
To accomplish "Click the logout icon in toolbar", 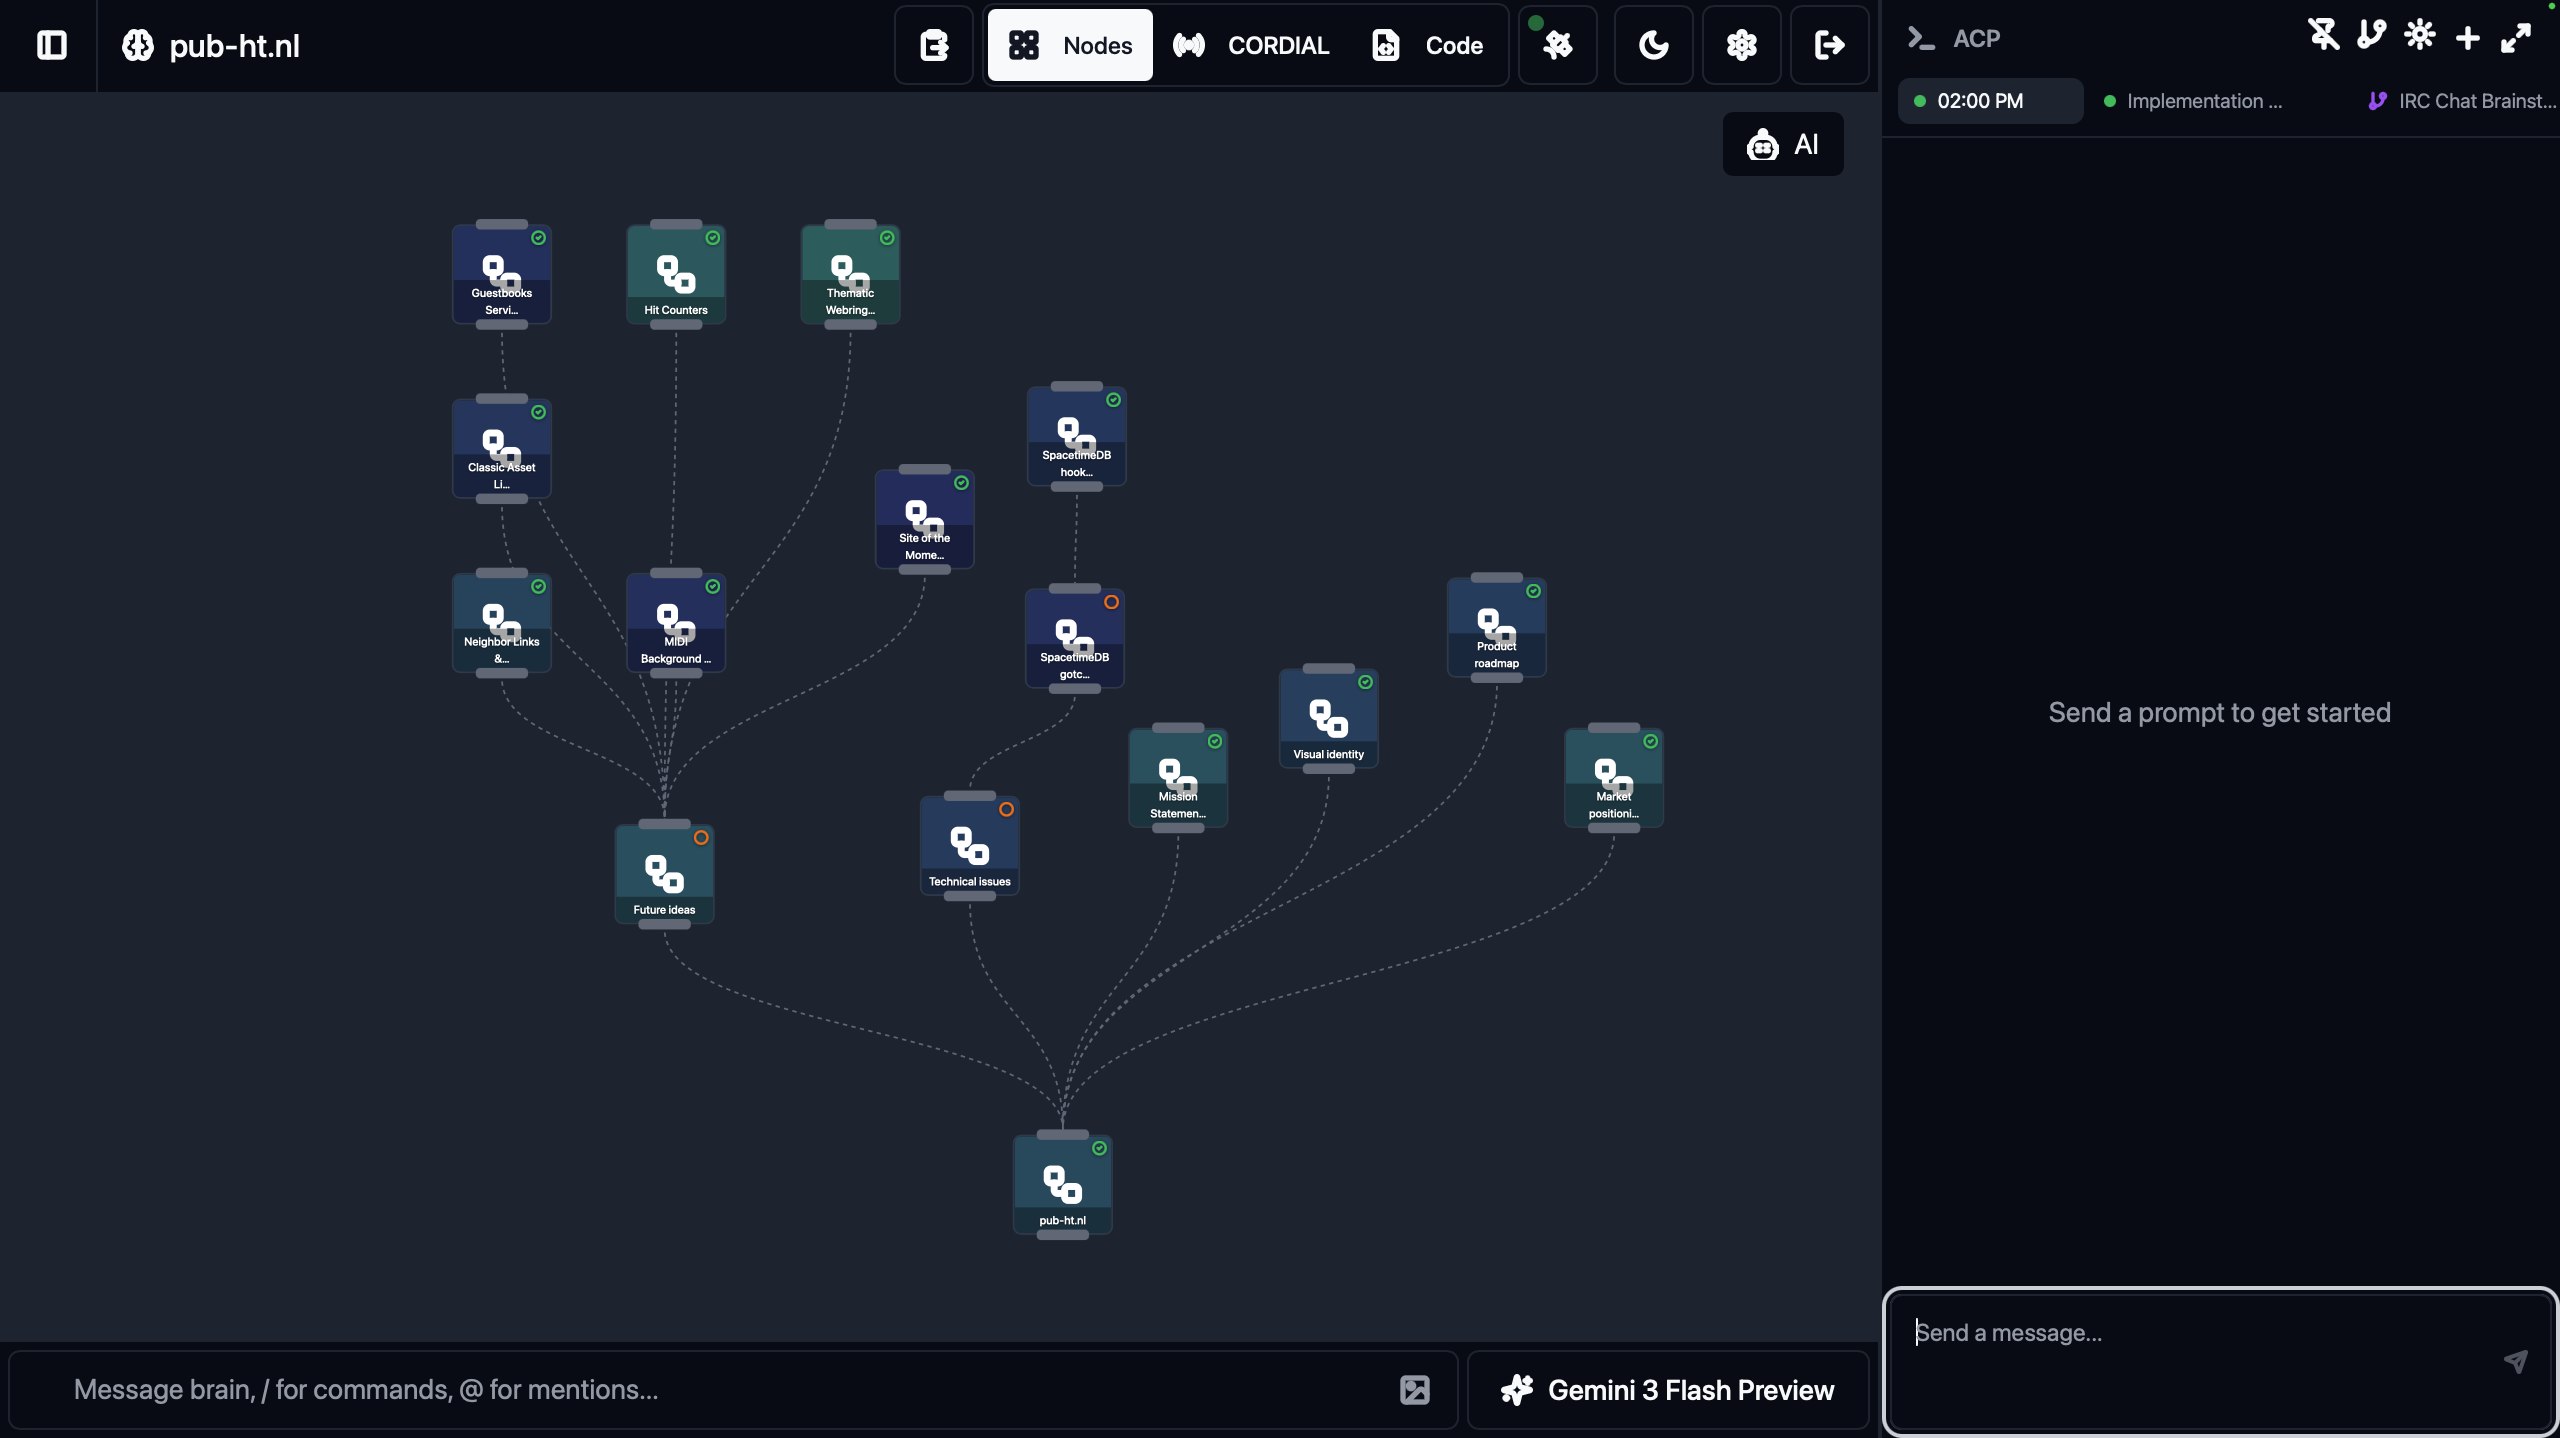I will click(x=1829, y=45).
